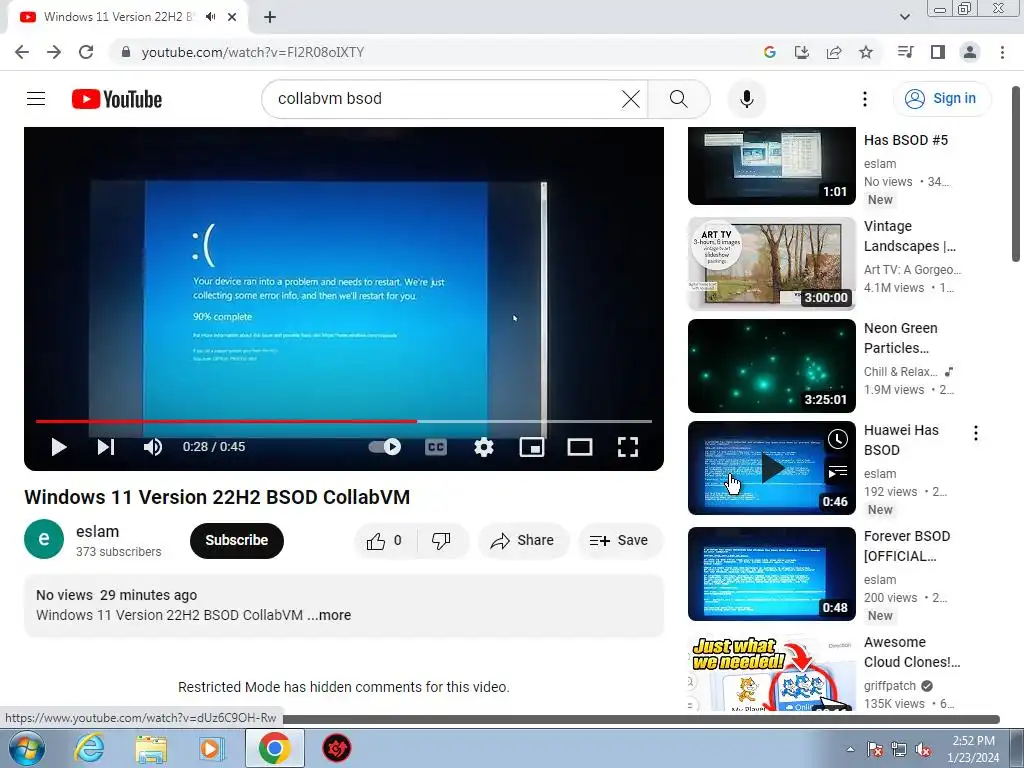Add Huawei Has BSOD to Watch later
The image size is (1024, 768).
837,440
